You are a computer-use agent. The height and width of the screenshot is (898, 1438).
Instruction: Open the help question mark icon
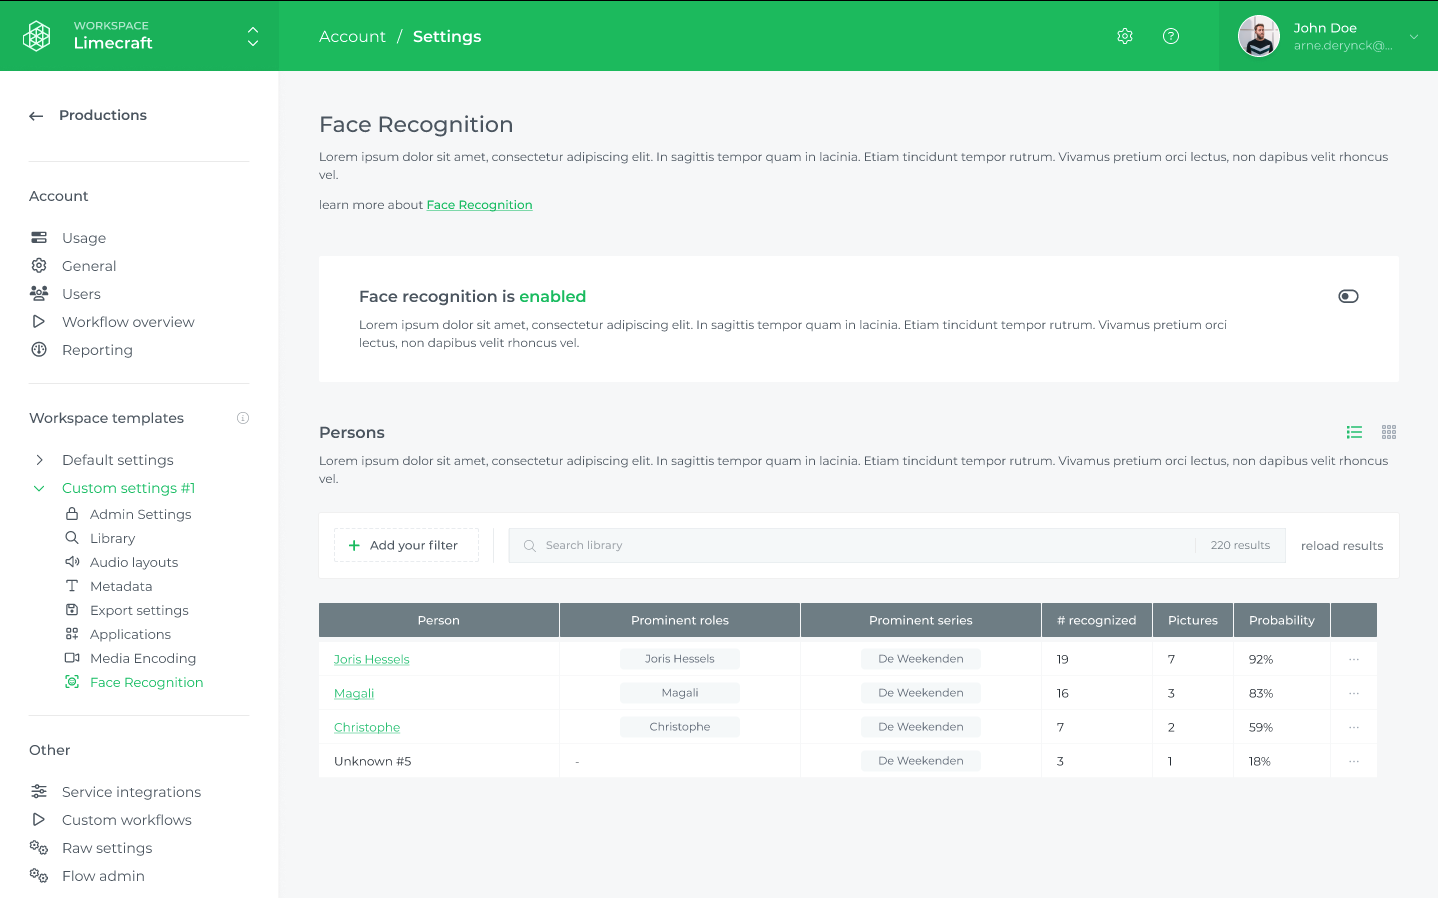1171,36
